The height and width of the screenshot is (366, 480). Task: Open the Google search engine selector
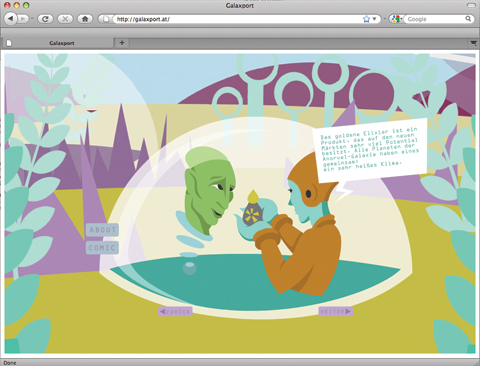pyautogui.click(x=396, y=19)
